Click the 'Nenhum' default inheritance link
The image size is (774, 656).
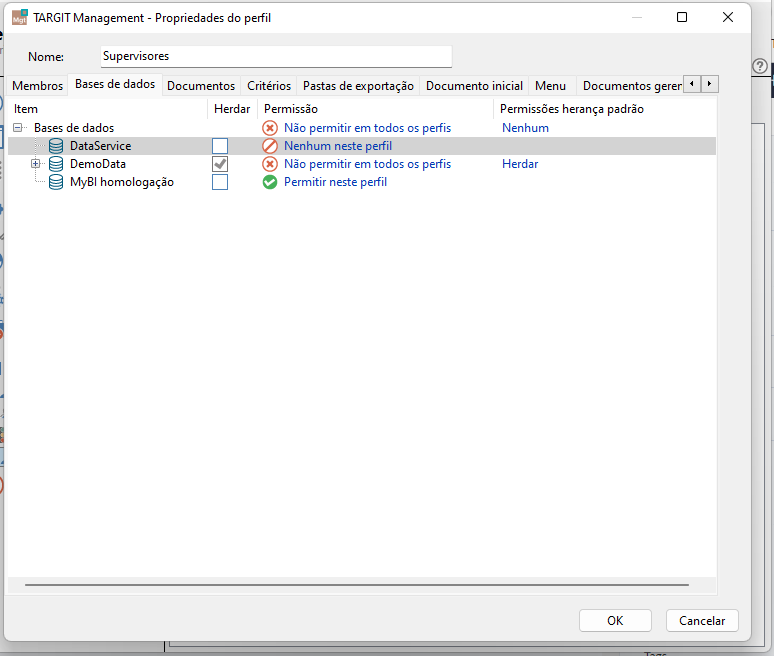(x=525, y=128)
